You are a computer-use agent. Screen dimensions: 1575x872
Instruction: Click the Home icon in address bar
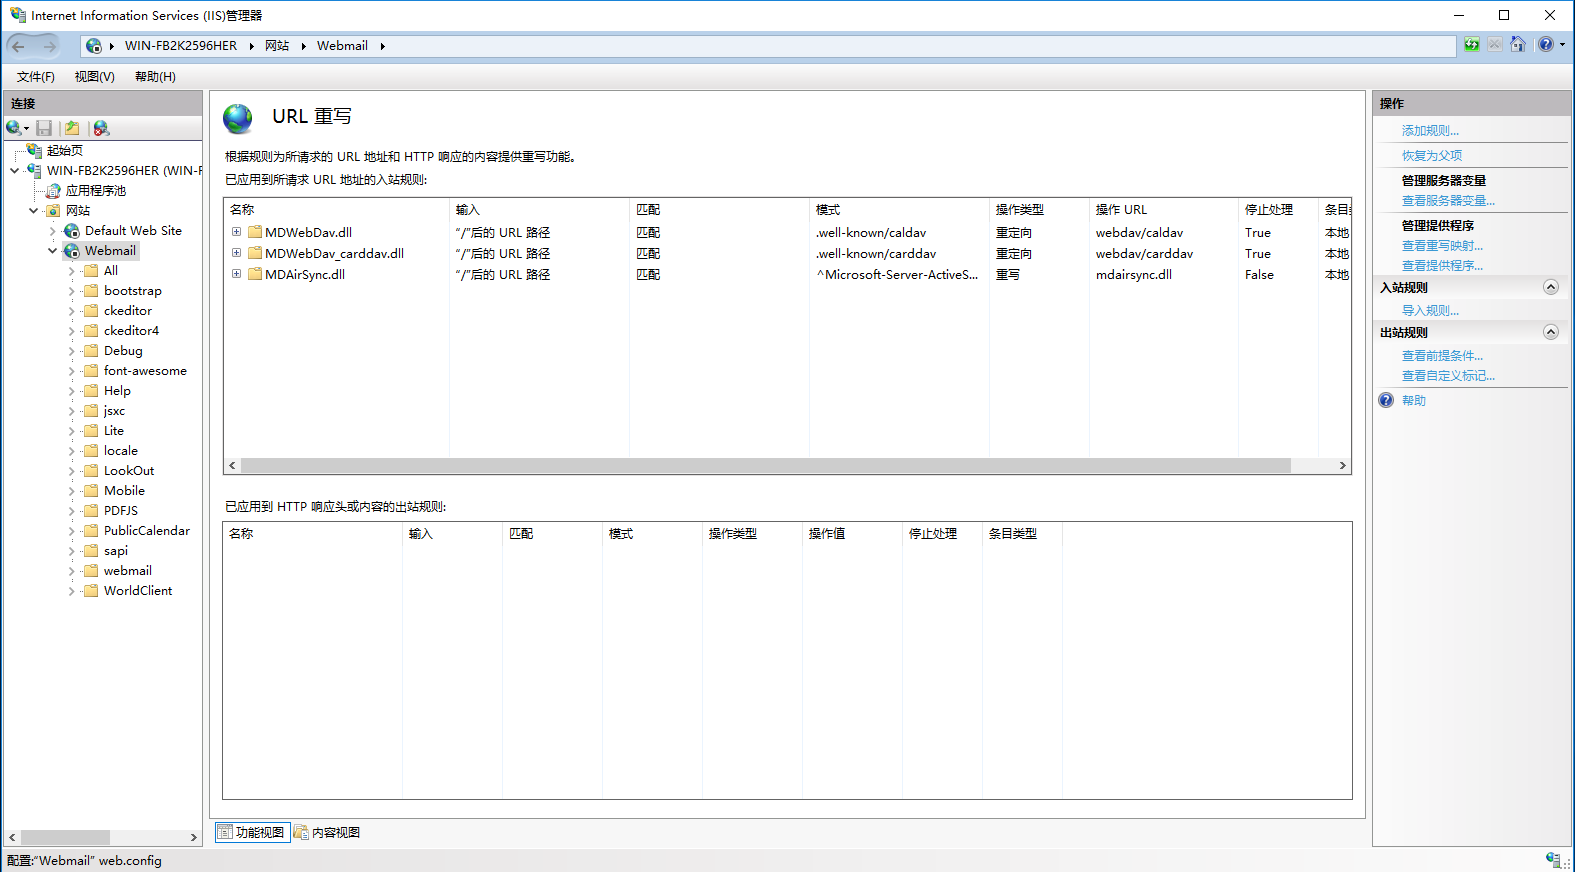click(1518, 45)
